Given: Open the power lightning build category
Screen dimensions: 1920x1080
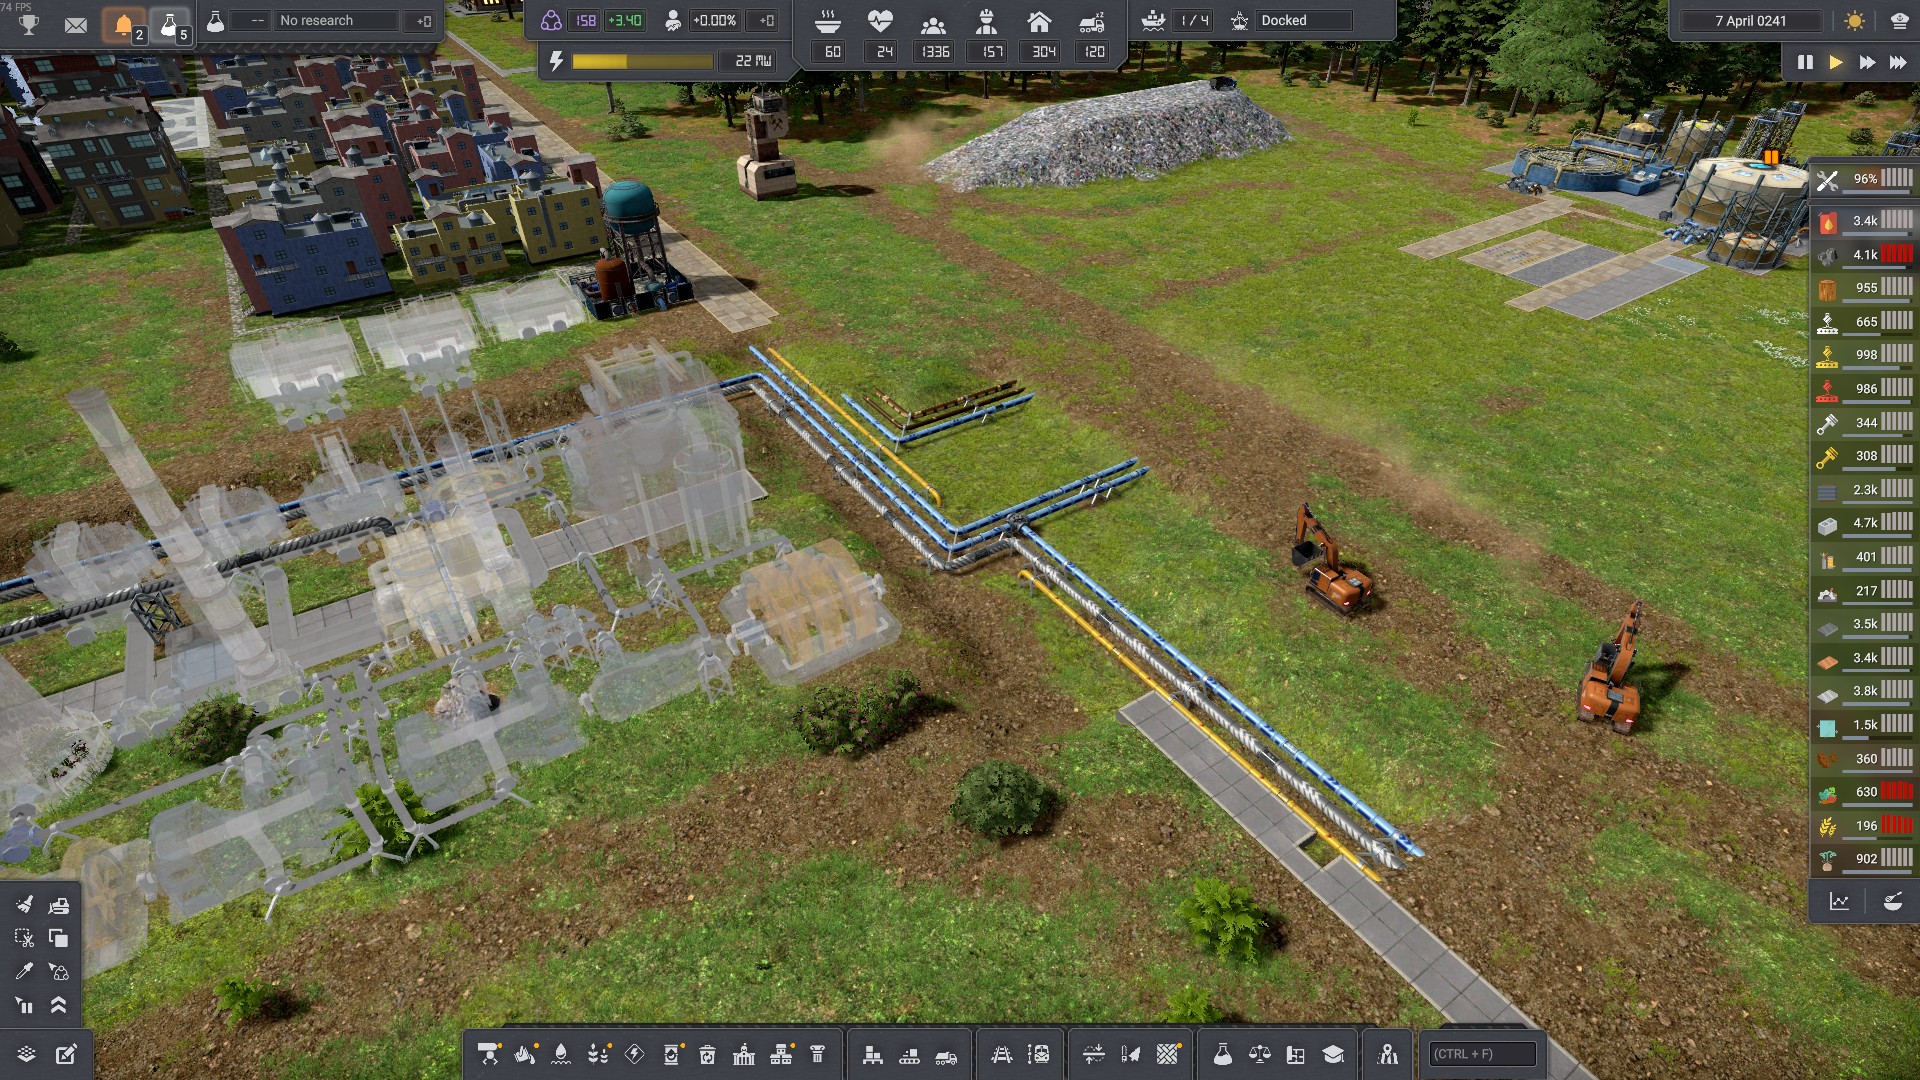Looking at the screenshot, I should [x=634, y=1054].
